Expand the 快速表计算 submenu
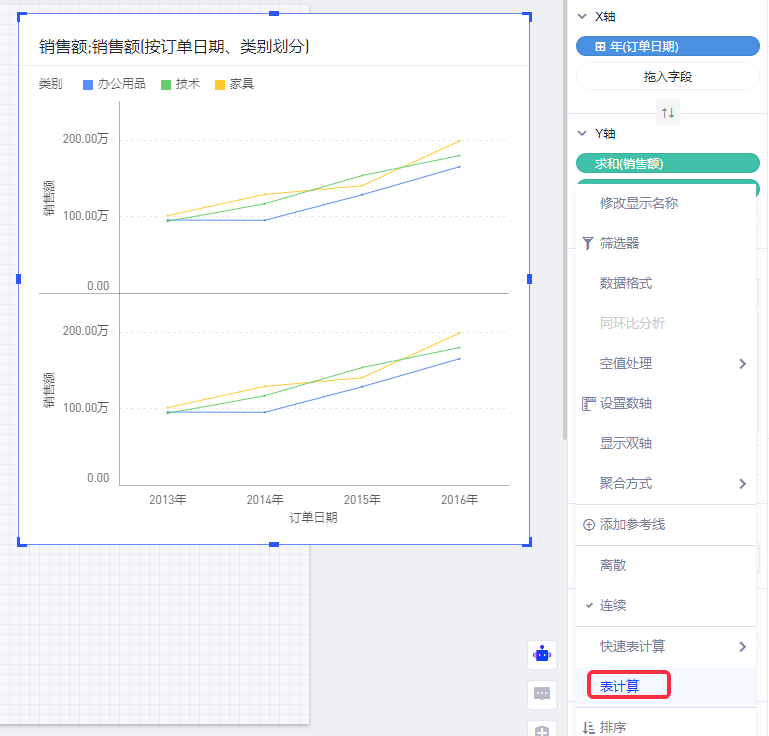This screenshot has width=769, height=736. 742,646
